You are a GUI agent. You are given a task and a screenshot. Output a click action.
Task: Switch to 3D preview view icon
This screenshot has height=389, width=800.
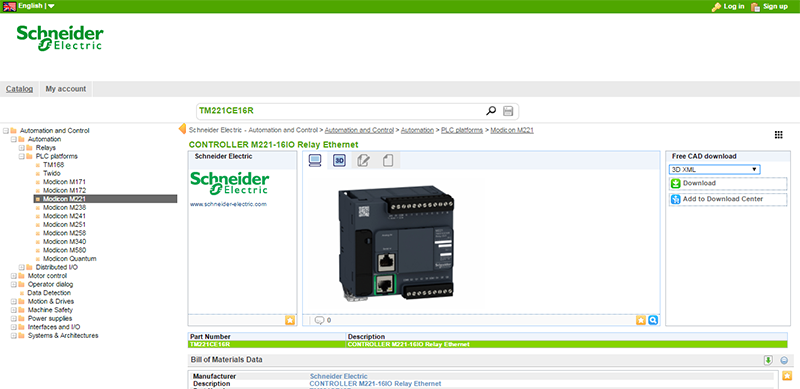[x=339, y=160]
